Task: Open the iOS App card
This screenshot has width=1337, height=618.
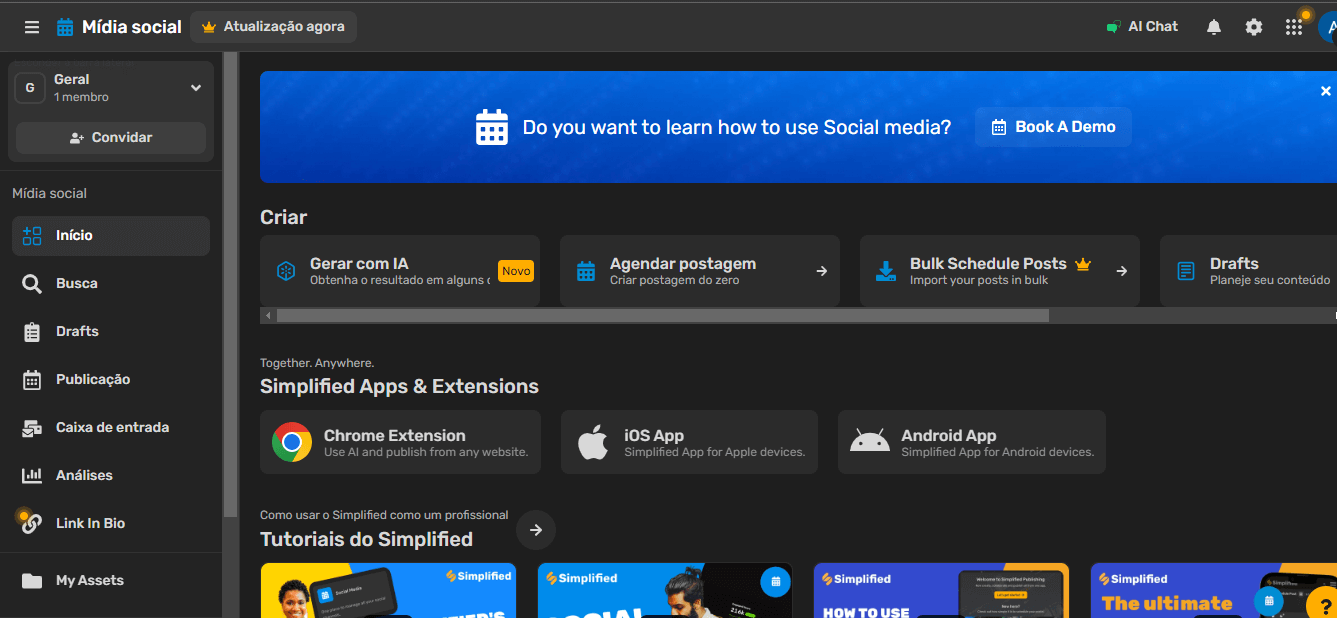Action: pos(689,442)
